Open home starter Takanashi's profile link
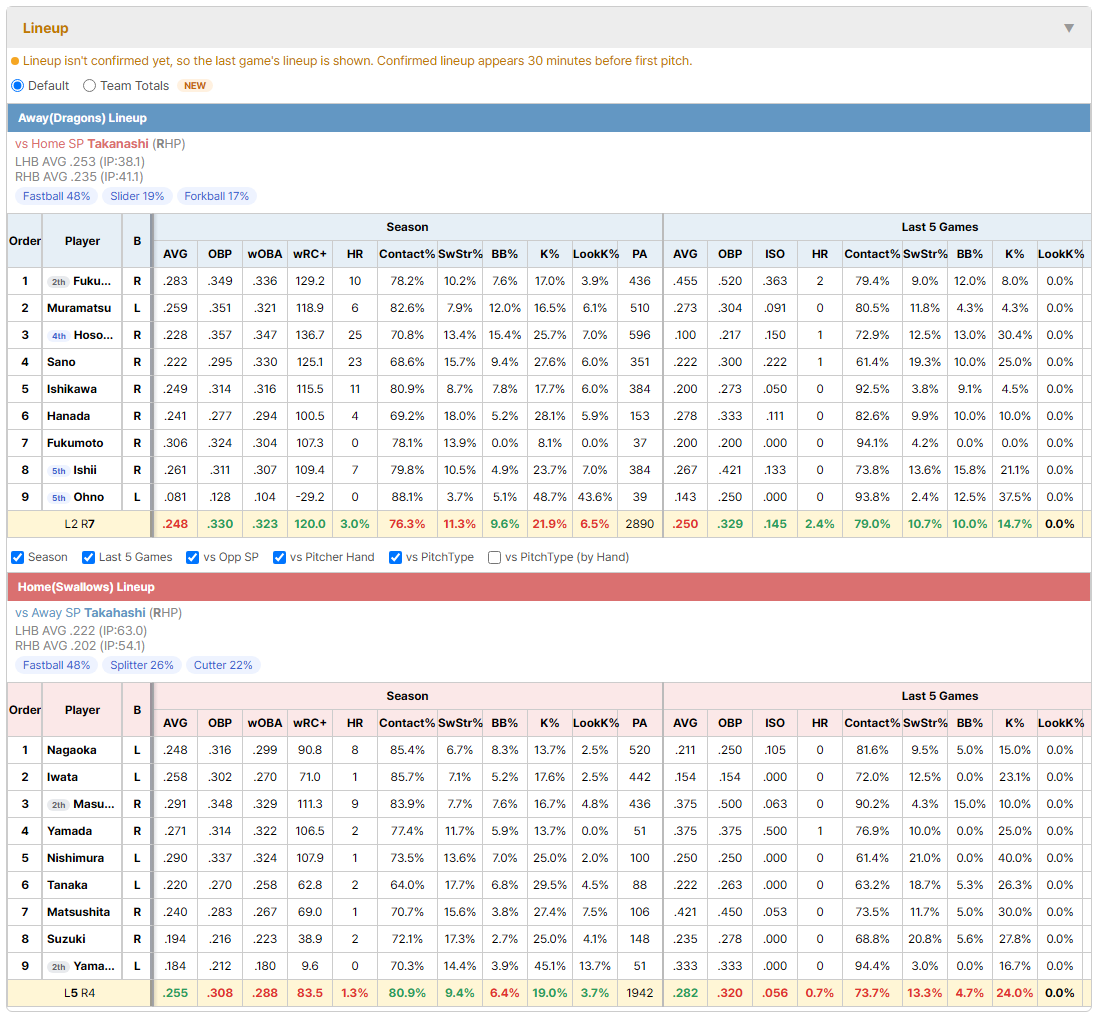1098x1018 pixels. (118, 144)
